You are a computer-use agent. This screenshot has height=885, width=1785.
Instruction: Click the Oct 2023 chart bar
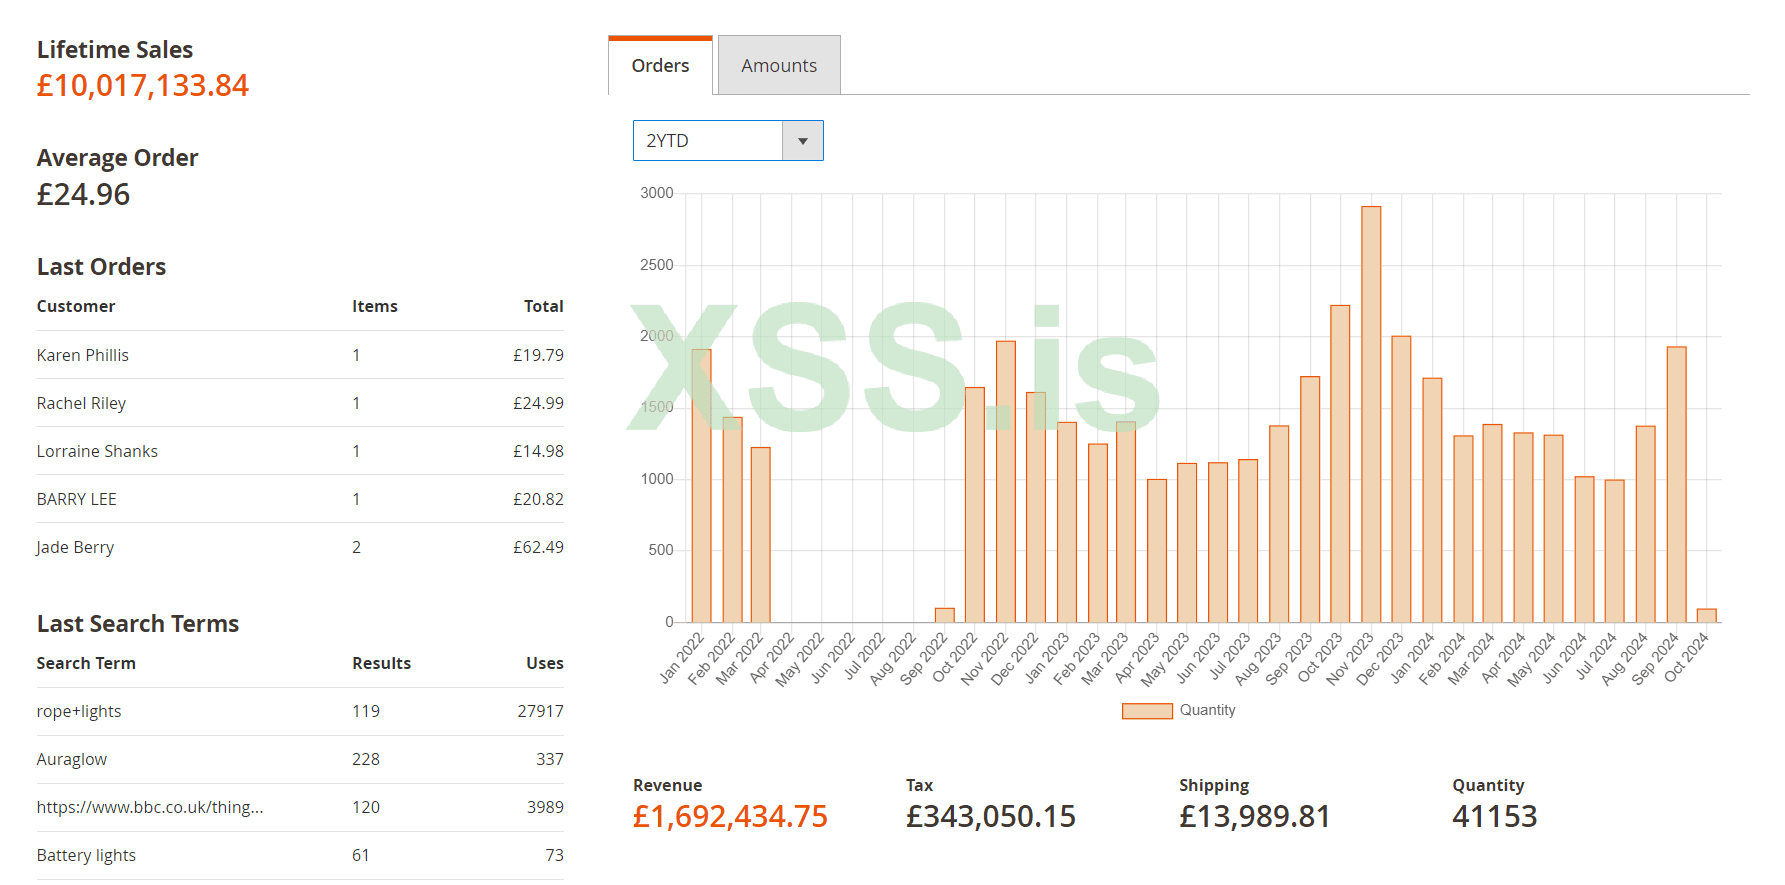point(1340,464)
